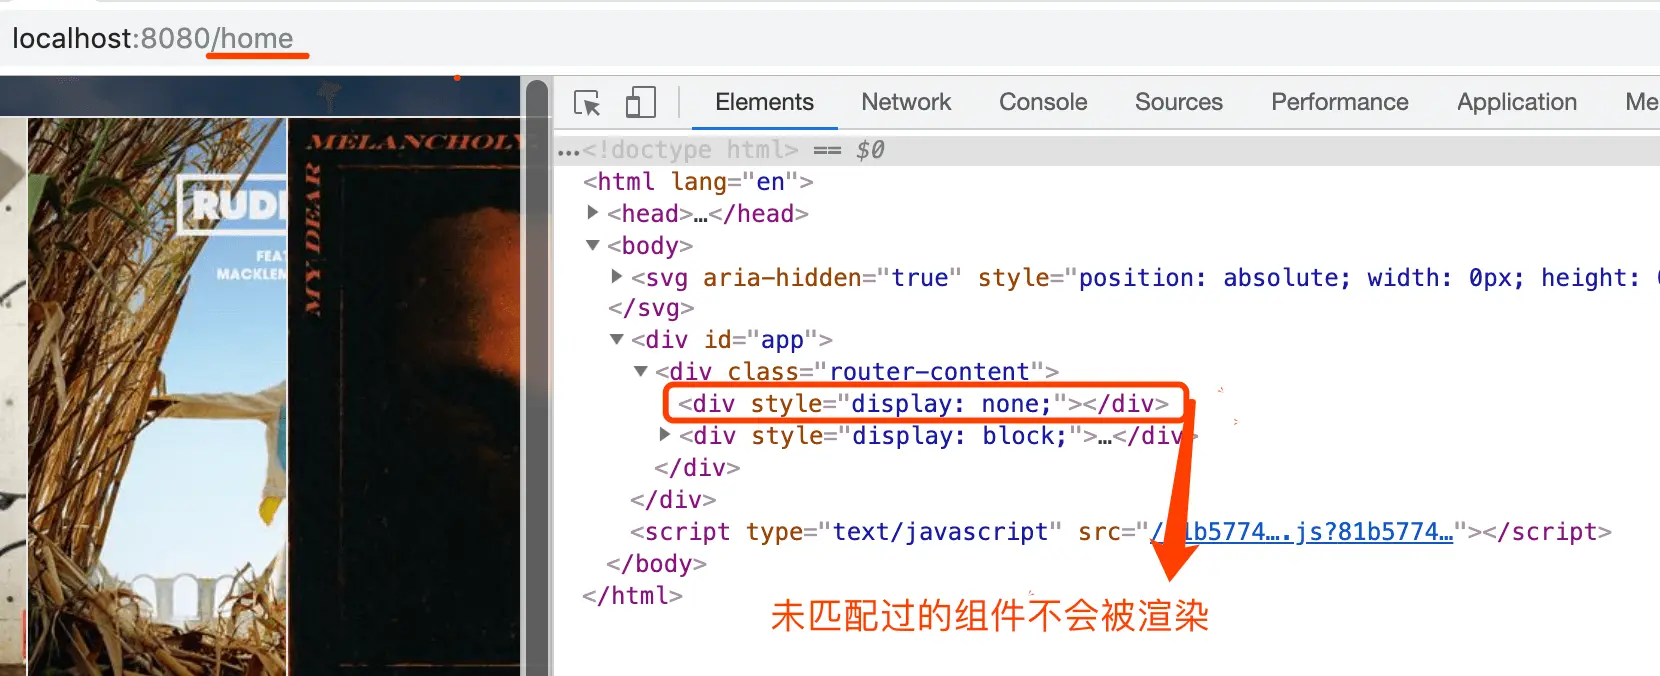This screenshot has width=1660, height=676.
Task: Switch to the Console tab
Action: click(1043, 102)
